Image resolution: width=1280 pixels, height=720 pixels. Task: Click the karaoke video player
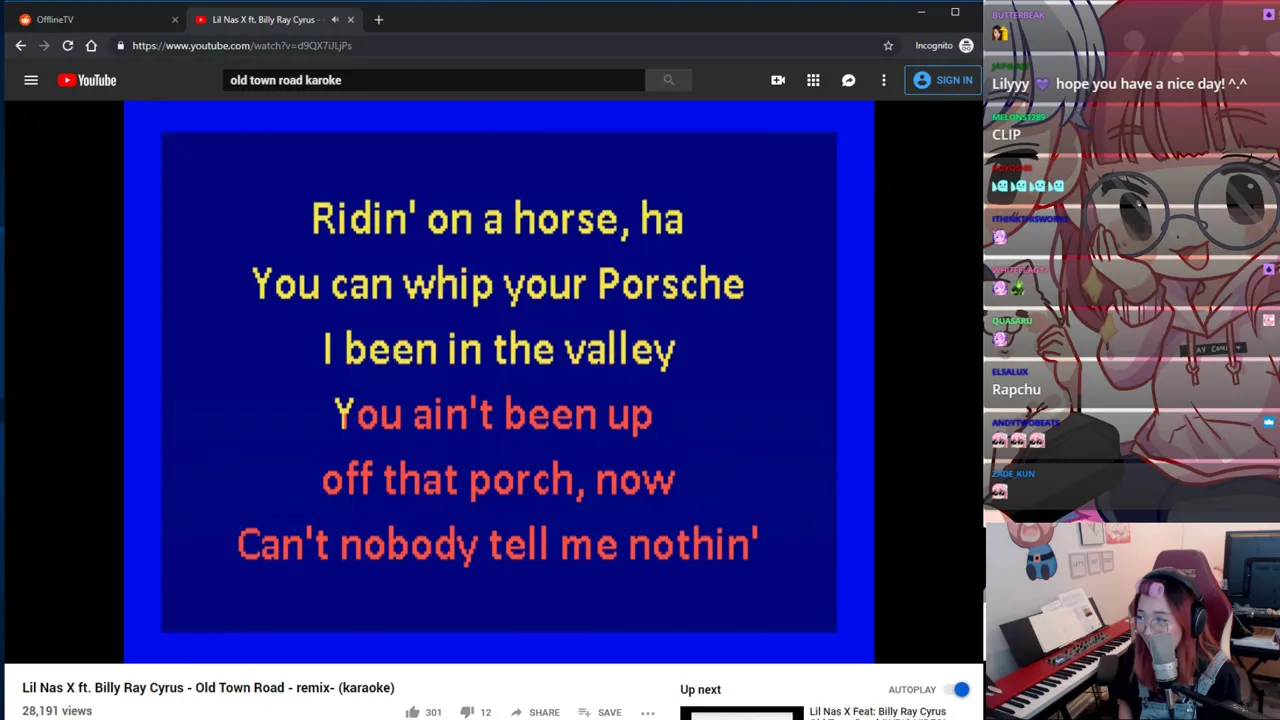tap(499, 381)
